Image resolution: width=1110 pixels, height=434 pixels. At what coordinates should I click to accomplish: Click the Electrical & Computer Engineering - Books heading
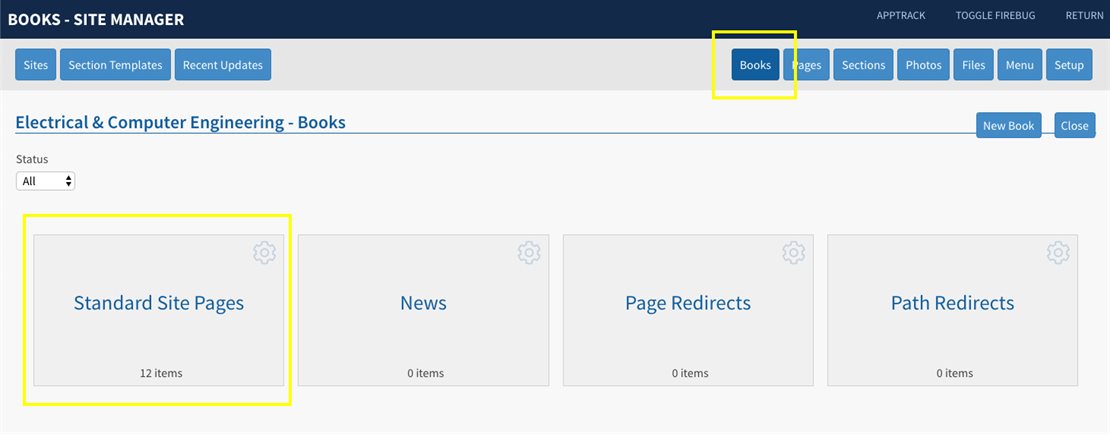pyautogui.click(x=181, y=122)
